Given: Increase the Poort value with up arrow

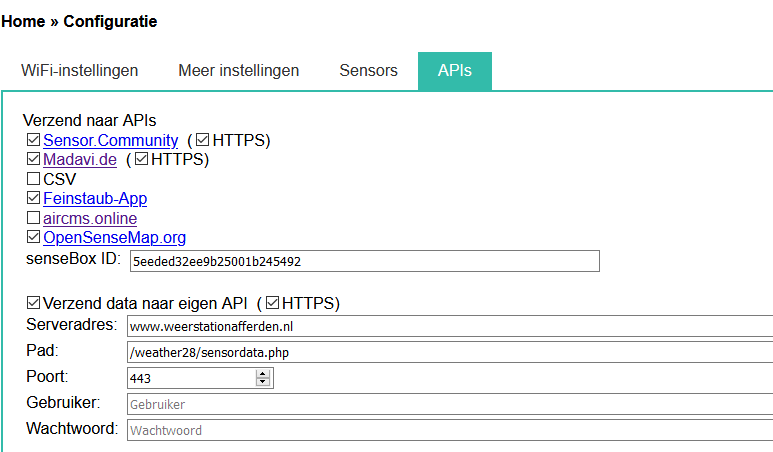Looking at the screenshot, I should tap(264, 374).
